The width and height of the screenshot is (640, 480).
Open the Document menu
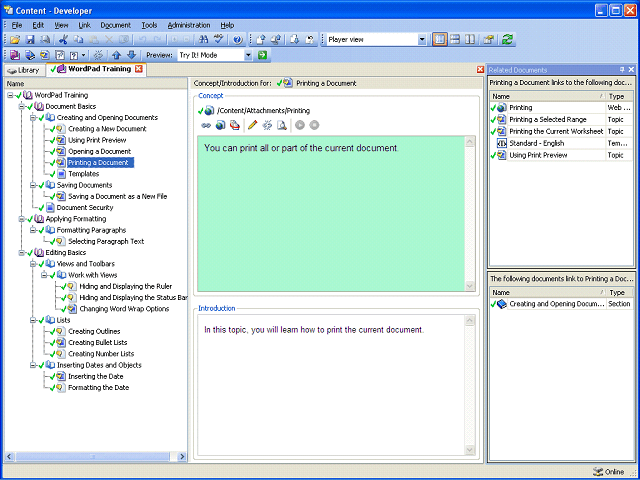coord(116,25)
